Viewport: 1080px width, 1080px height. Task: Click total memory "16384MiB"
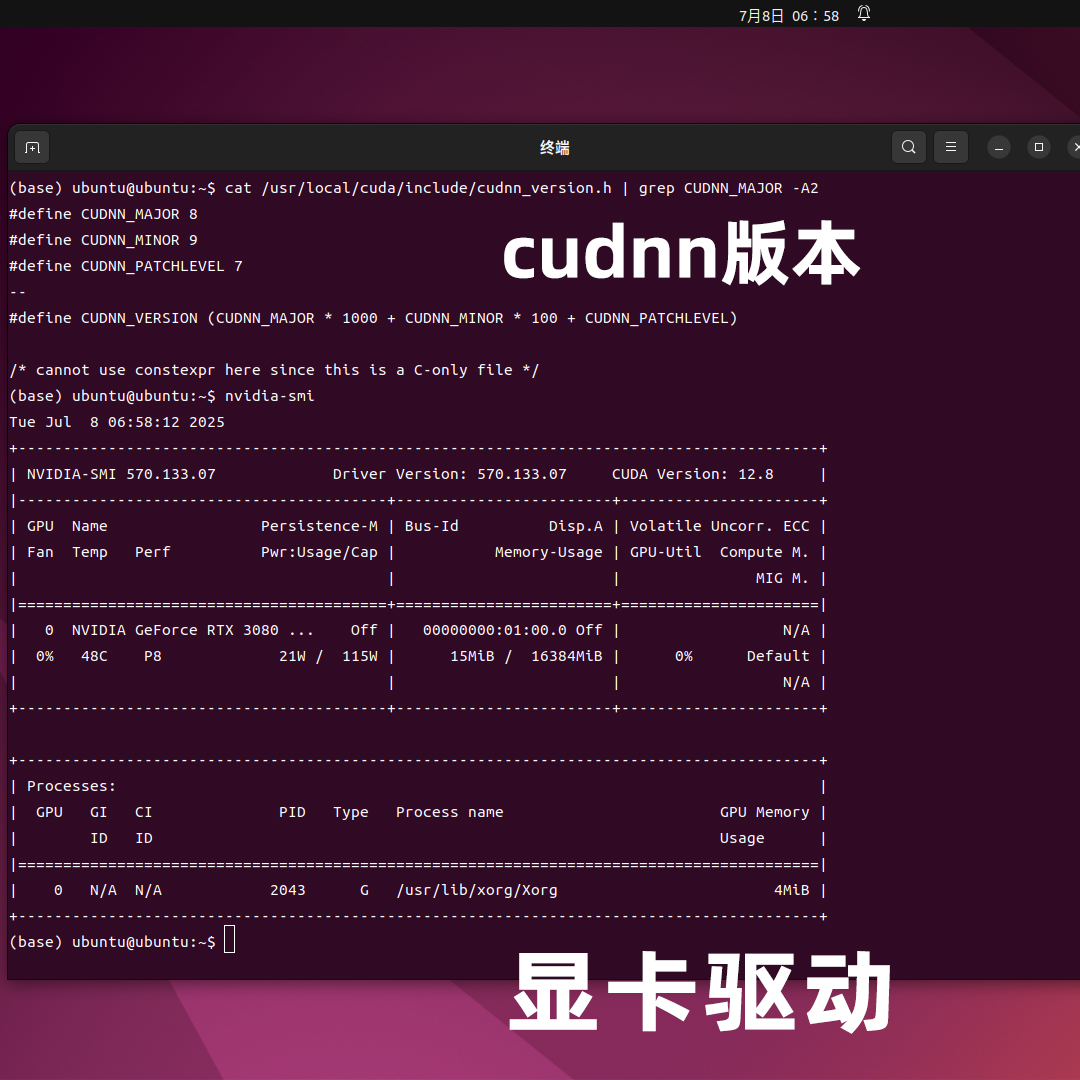point(567,656)
